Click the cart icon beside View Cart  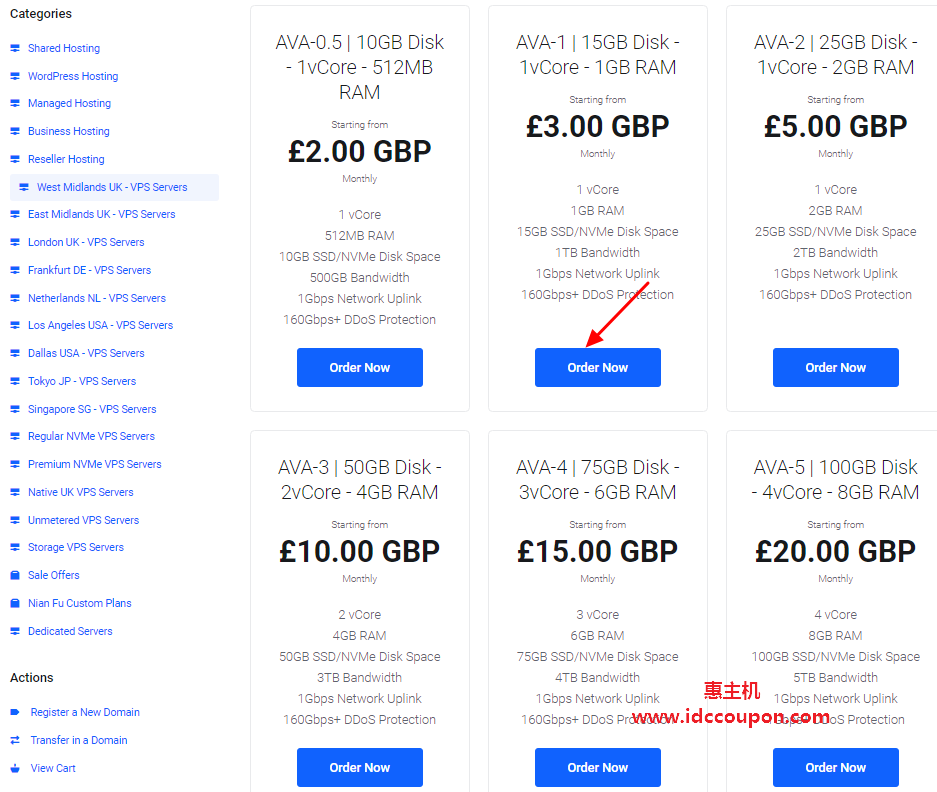(15, 769)
